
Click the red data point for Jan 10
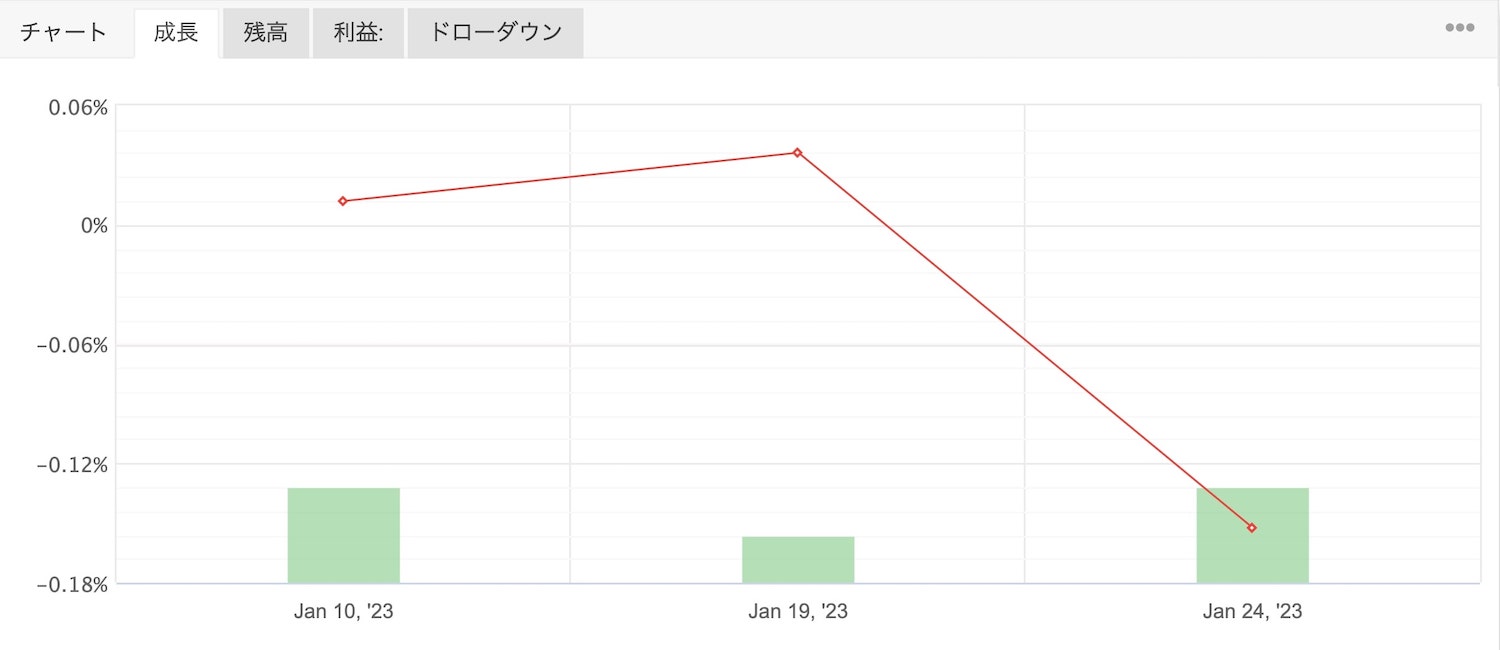(343, 201)
